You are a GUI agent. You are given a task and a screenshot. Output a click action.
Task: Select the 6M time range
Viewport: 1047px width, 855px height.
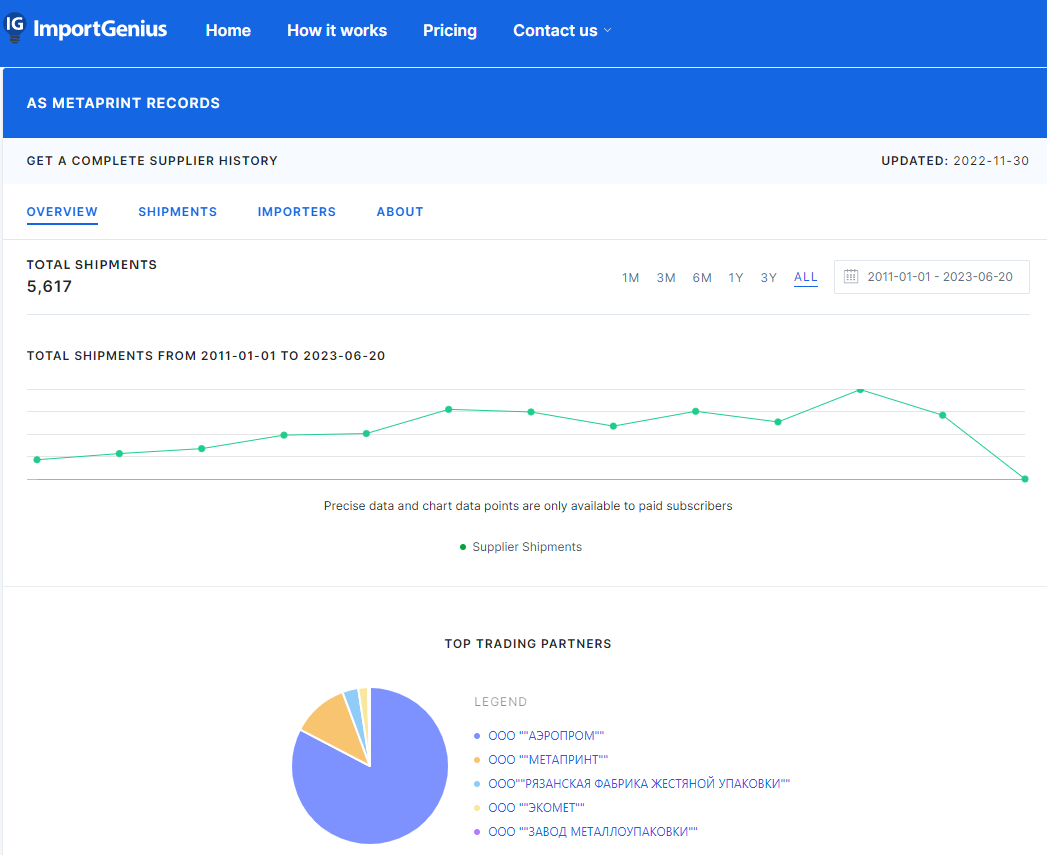pos(701,278)
